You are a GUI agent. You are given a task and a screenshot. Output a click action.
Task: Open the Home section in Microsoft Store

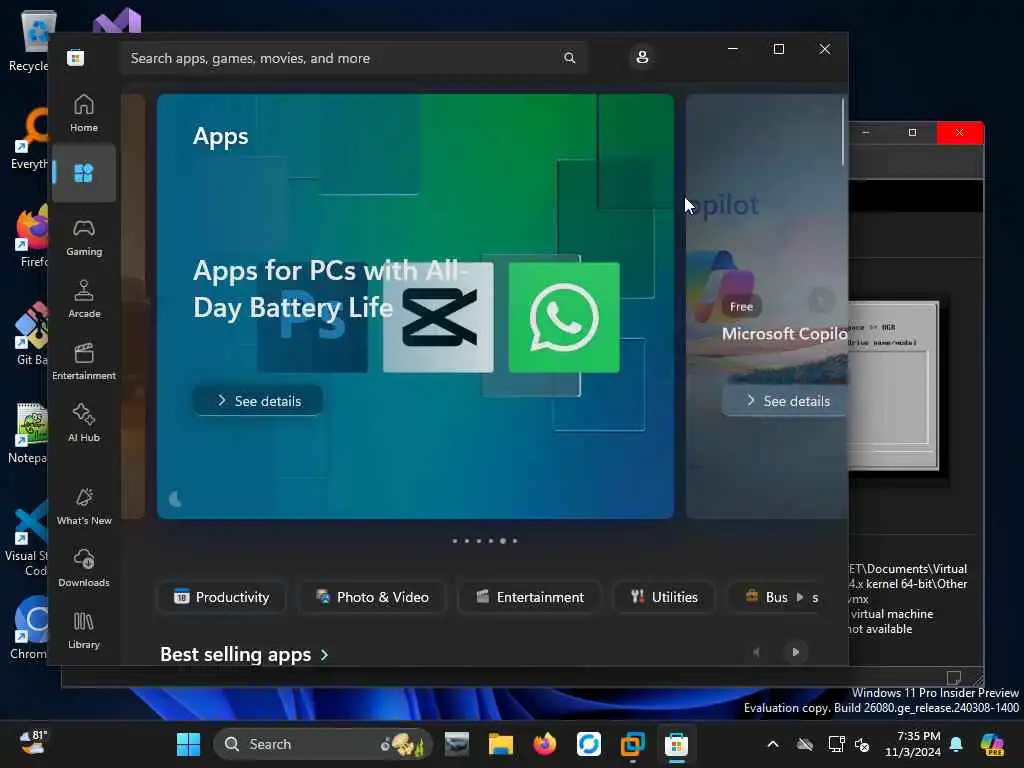84,113
